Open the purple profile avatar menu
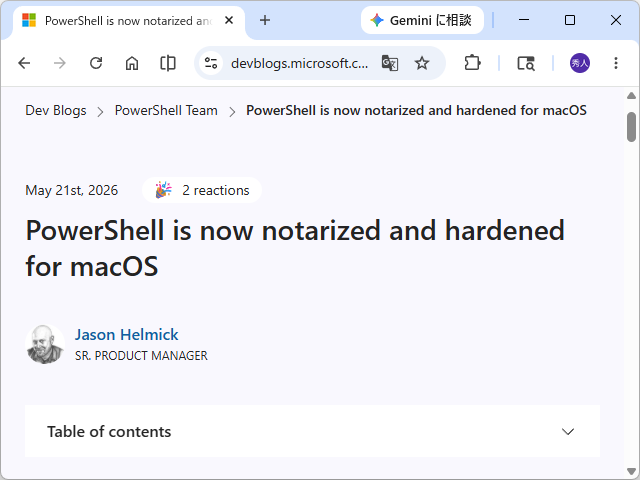 coord(580,63)
